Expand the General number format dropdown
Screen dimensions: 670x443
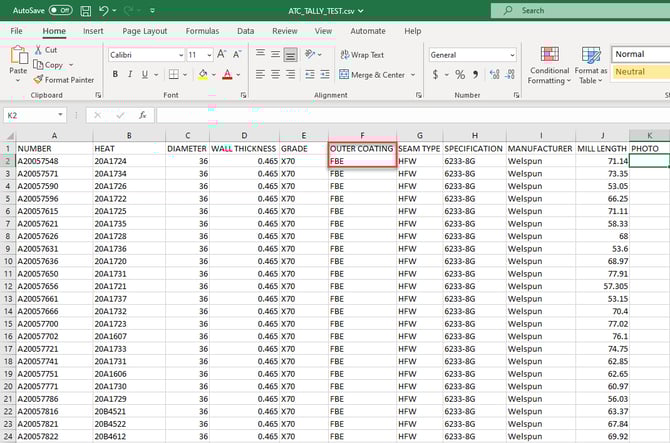510,55
